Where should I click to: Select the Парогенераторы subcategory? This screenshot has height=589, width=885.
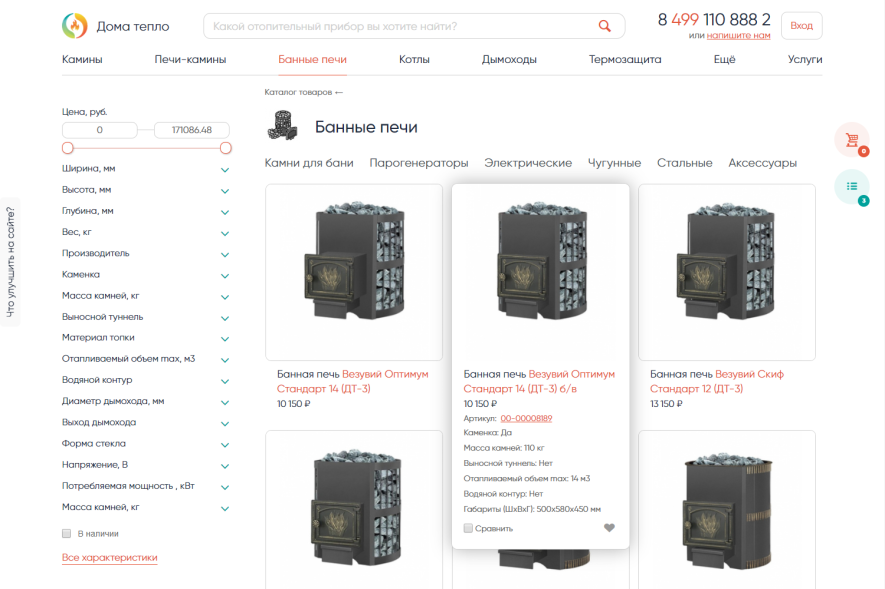click(419, 163)
